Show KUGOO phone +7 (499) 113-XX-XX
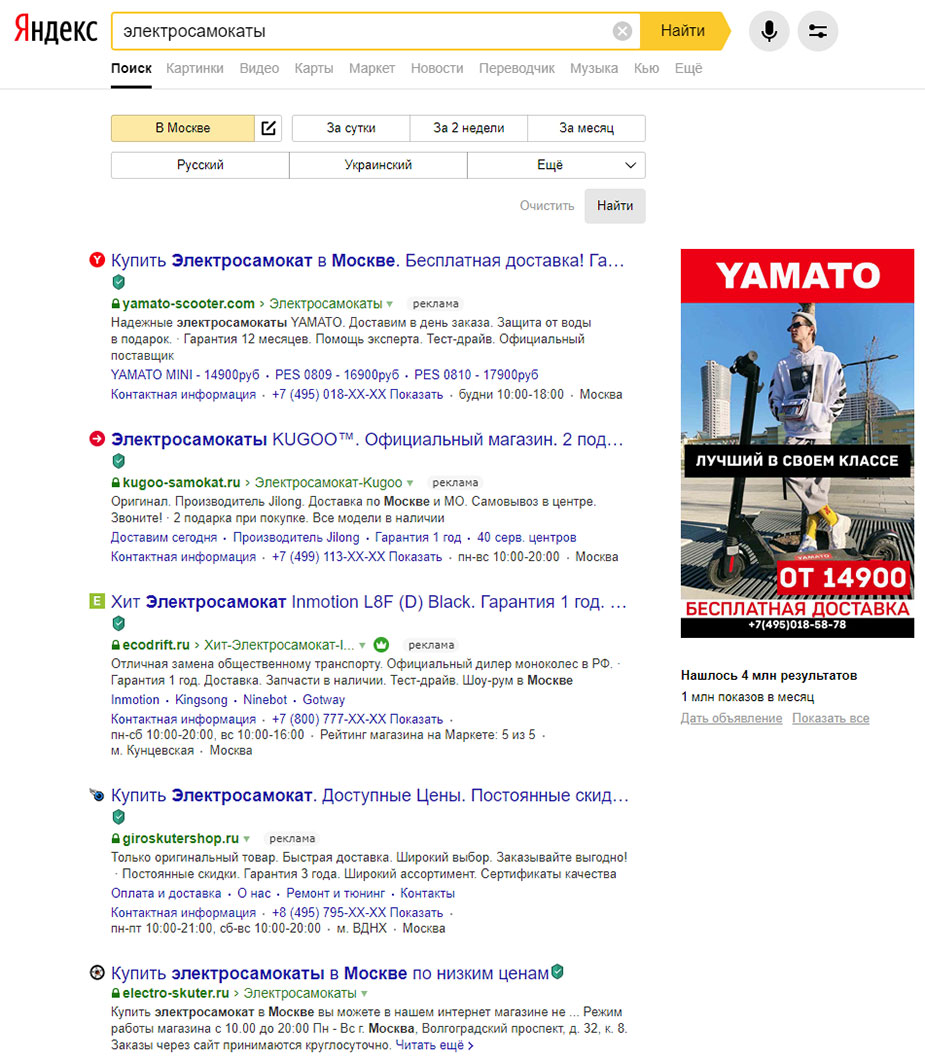925x1059 pixels. pyautogui.click(x=356, y=557)
